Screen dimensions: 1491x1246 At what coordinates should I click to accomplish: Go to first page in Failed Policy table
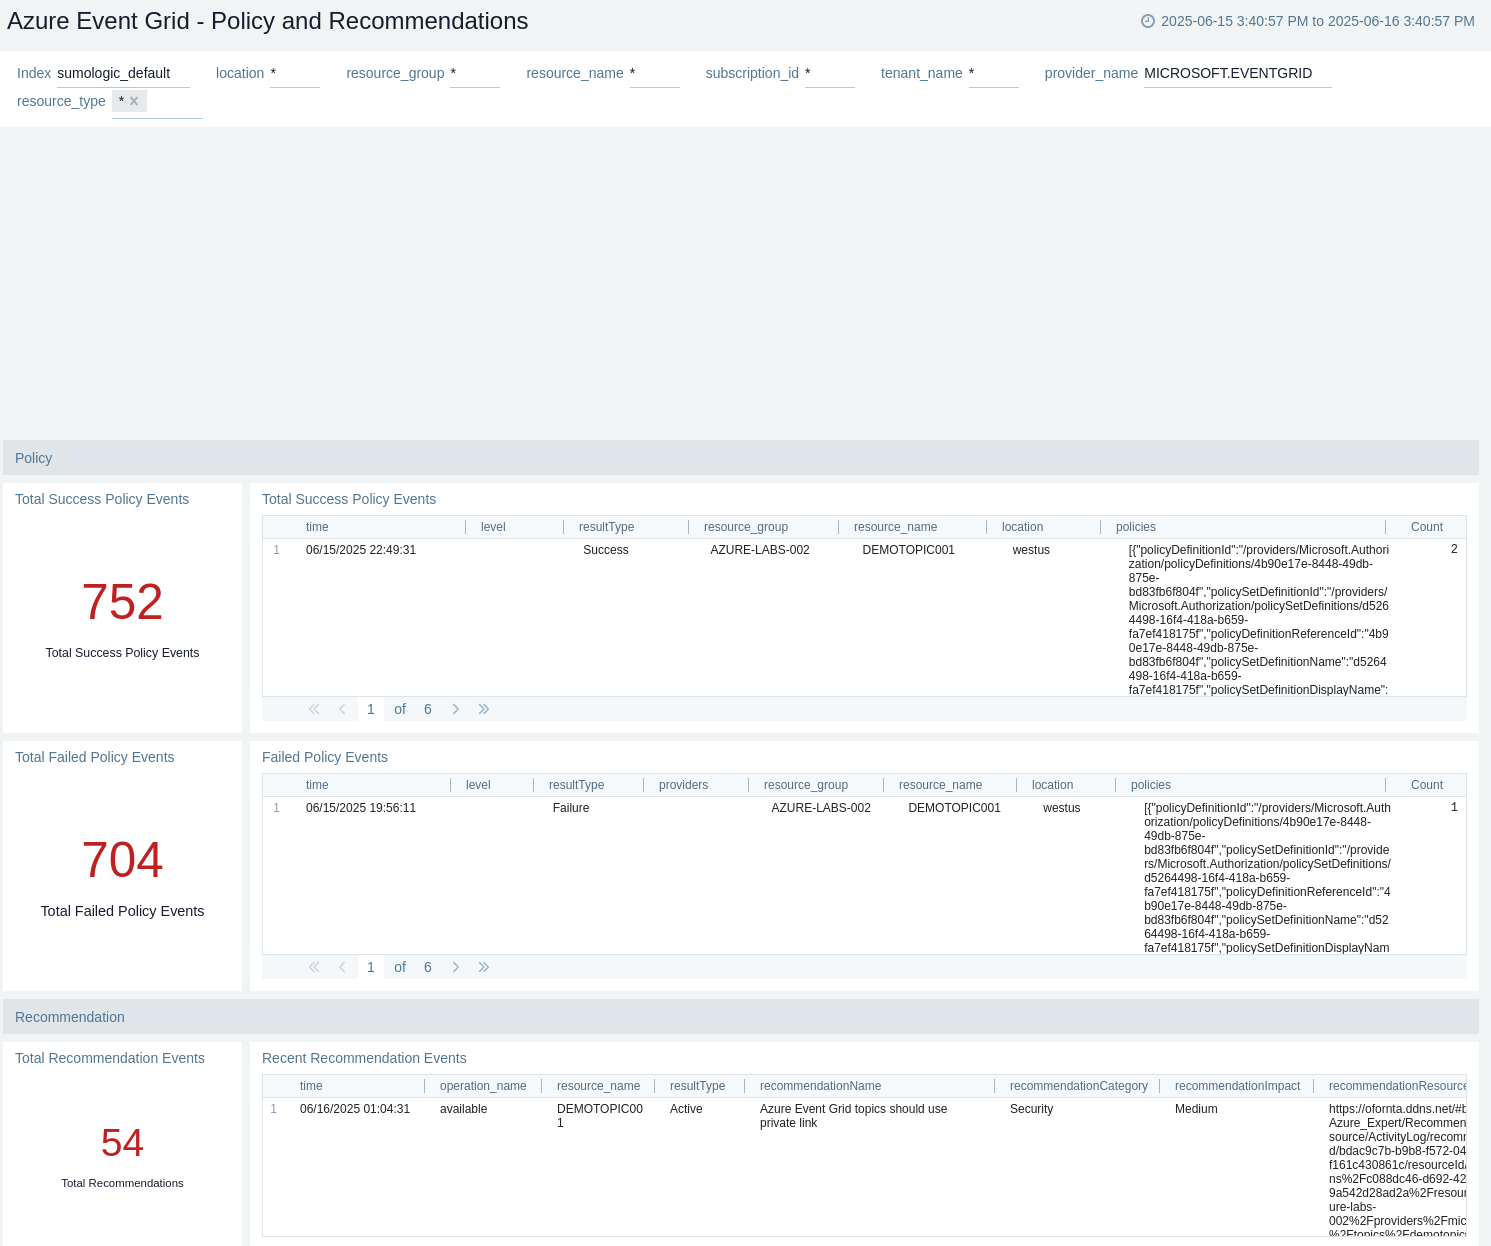(314, 967)
